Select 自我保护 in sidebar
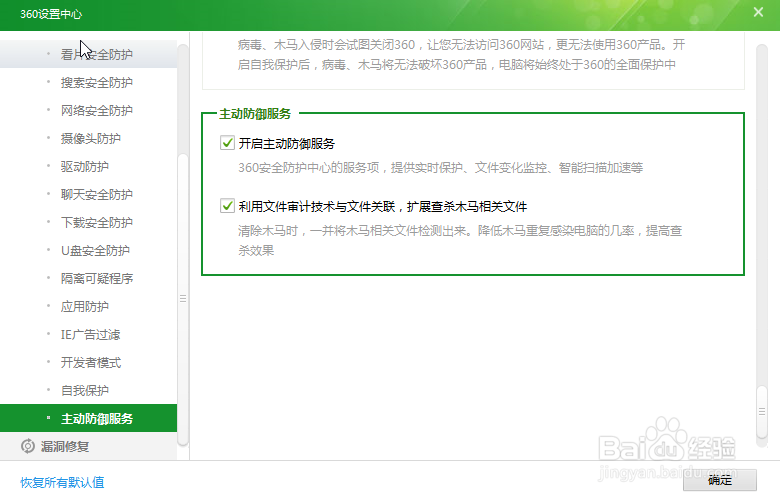Viewport: 780px width, 500px height. (89, 391)
